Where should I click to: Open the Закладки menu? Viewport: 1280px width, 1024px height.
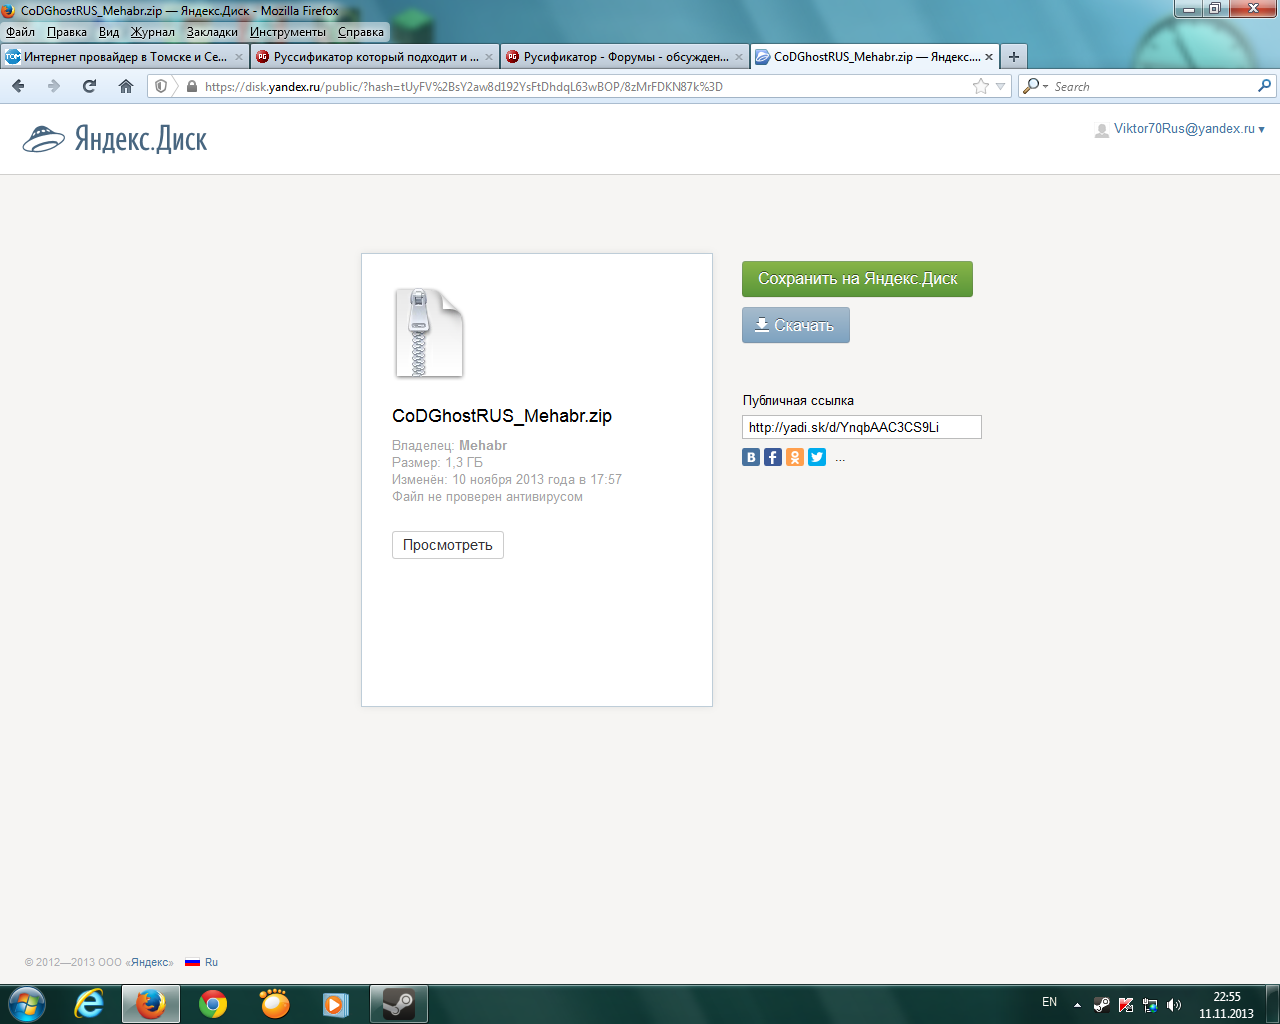point(212,32)
